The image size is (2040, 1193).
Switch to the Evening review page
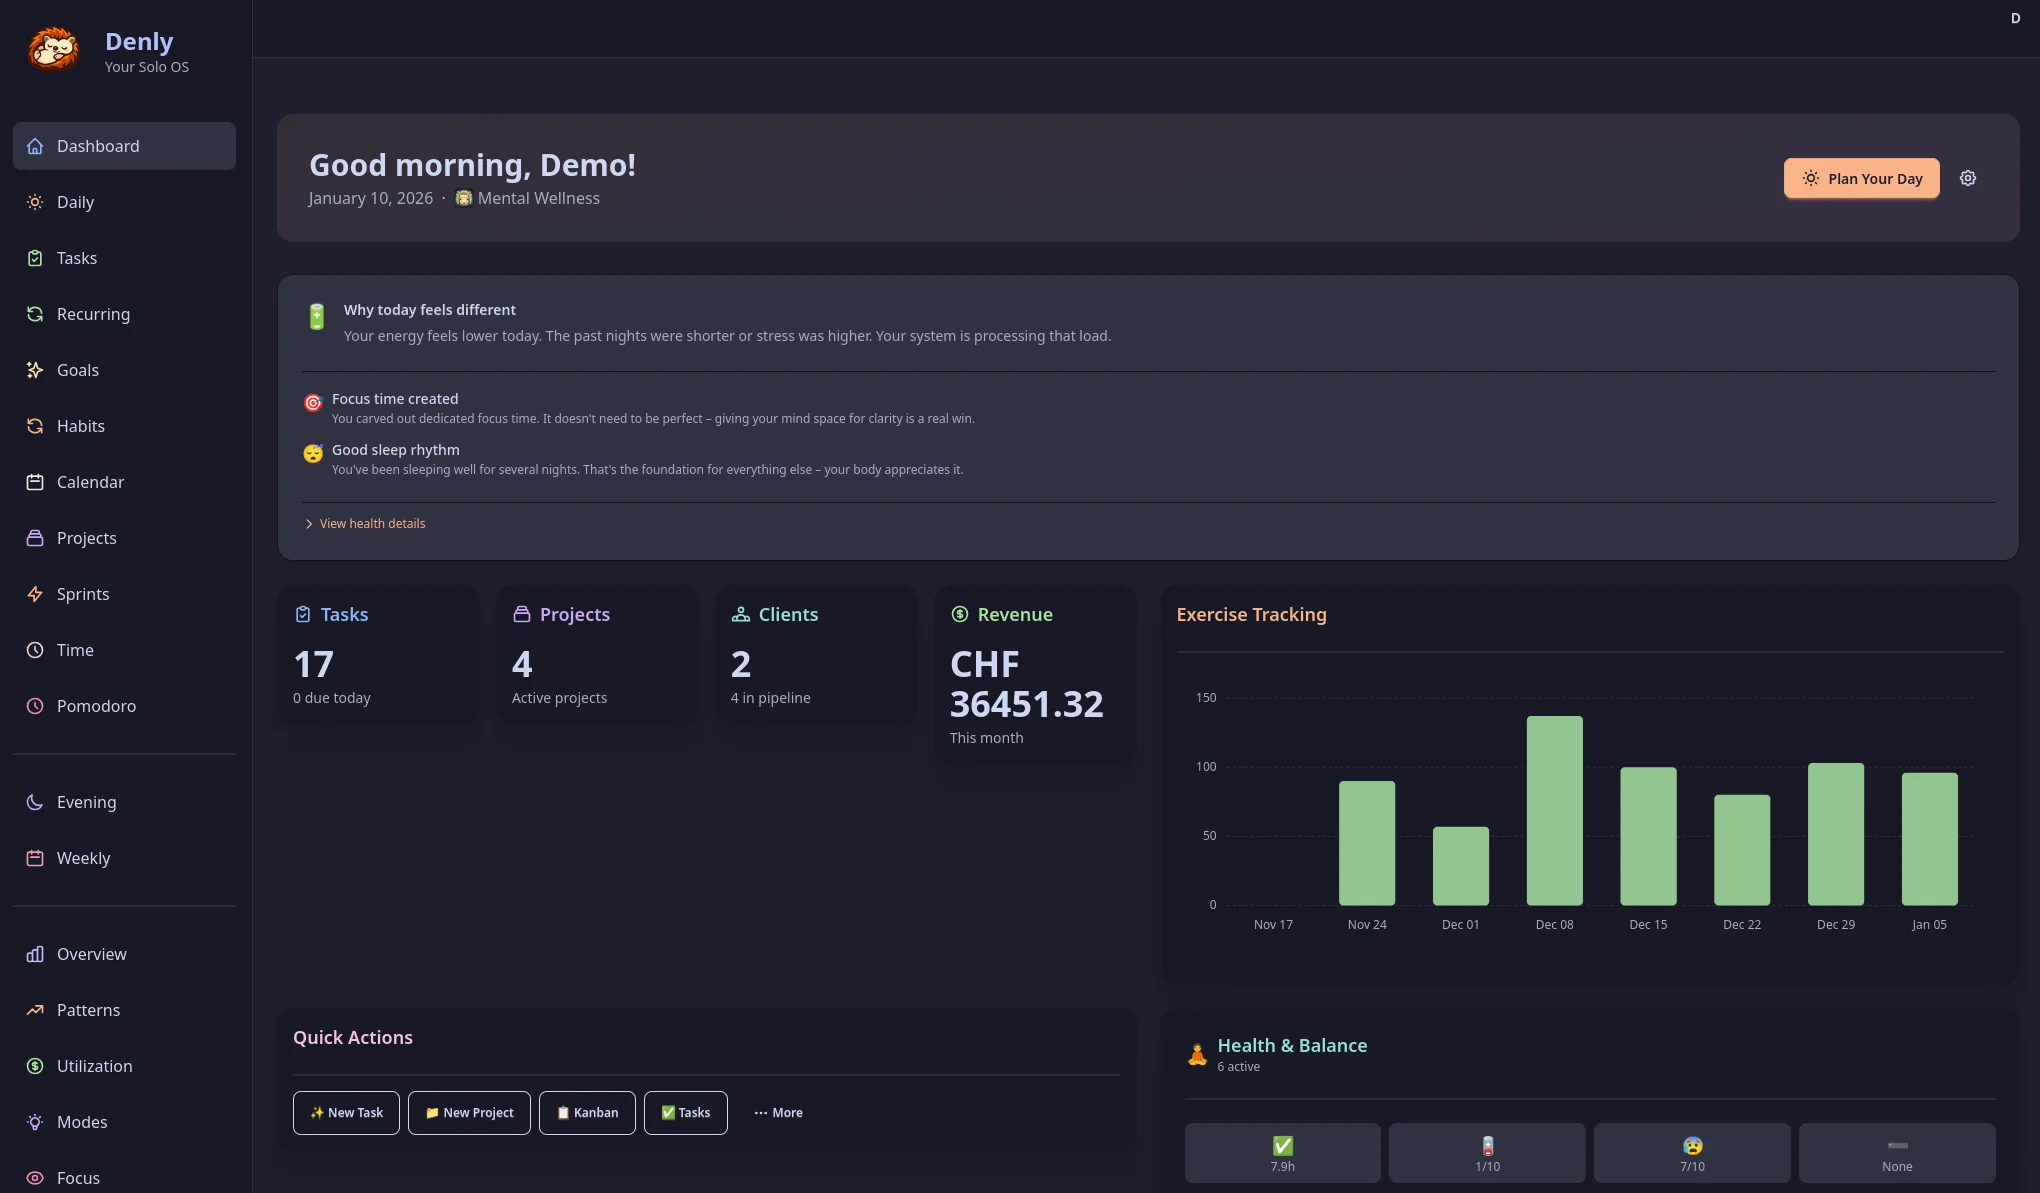pyautogui.click(x=86, y=802)
